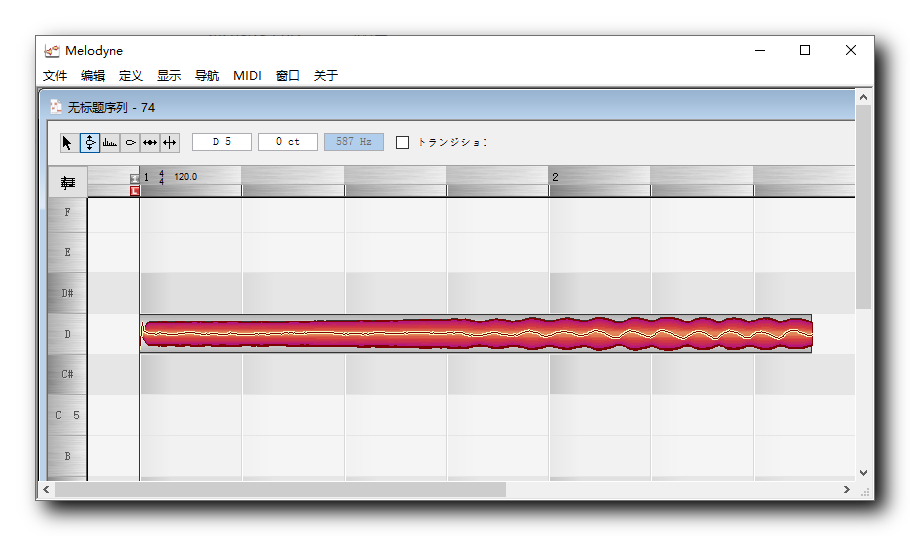
Task: Click the Melodyne app icon in title bar
Action: coord(52,51)
